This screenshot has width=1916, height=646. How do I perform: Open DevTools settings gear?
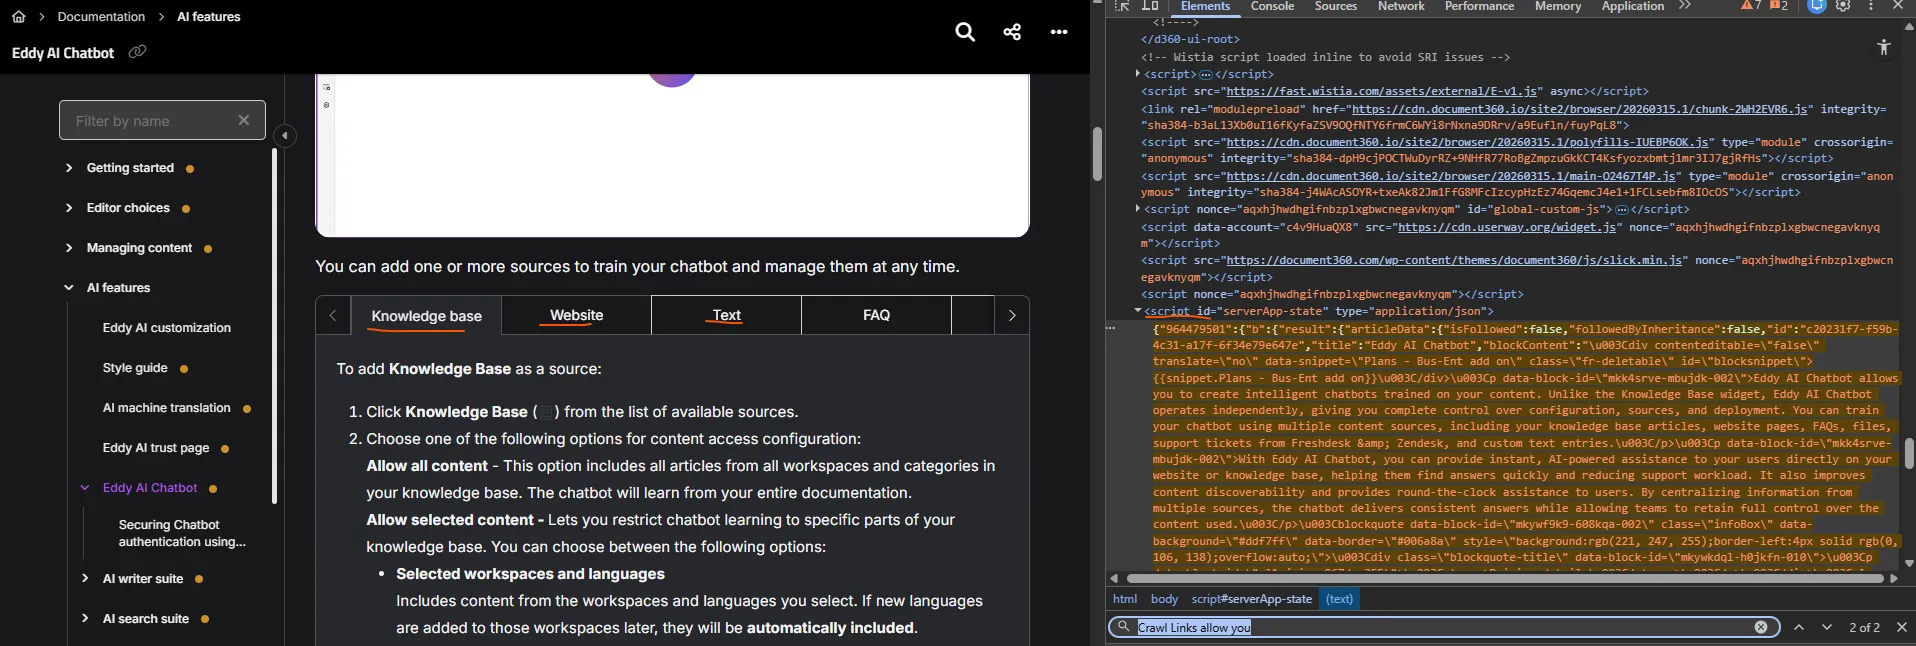(1844, 6)
